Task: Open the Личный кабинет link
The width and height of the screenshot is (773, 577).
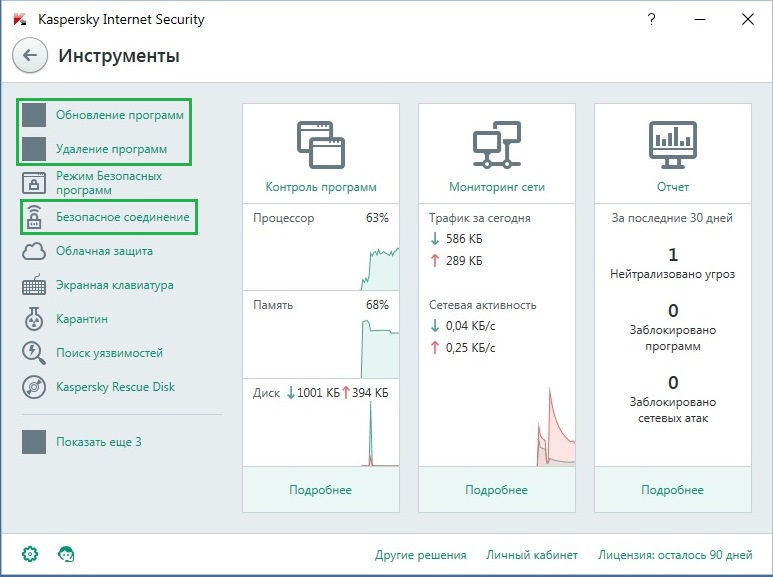Action: click(532, 555)
